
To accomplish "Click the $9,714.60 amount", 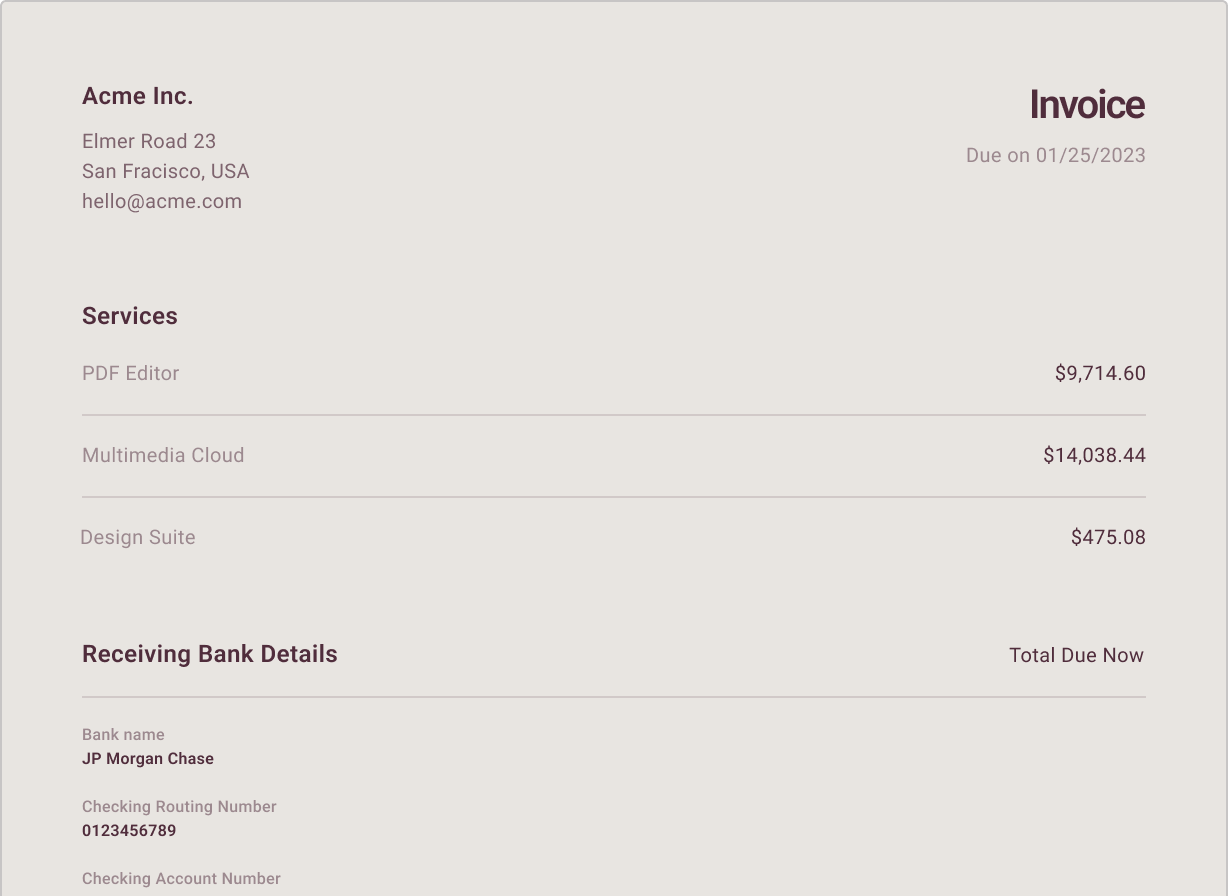I will coord(1100,373).
